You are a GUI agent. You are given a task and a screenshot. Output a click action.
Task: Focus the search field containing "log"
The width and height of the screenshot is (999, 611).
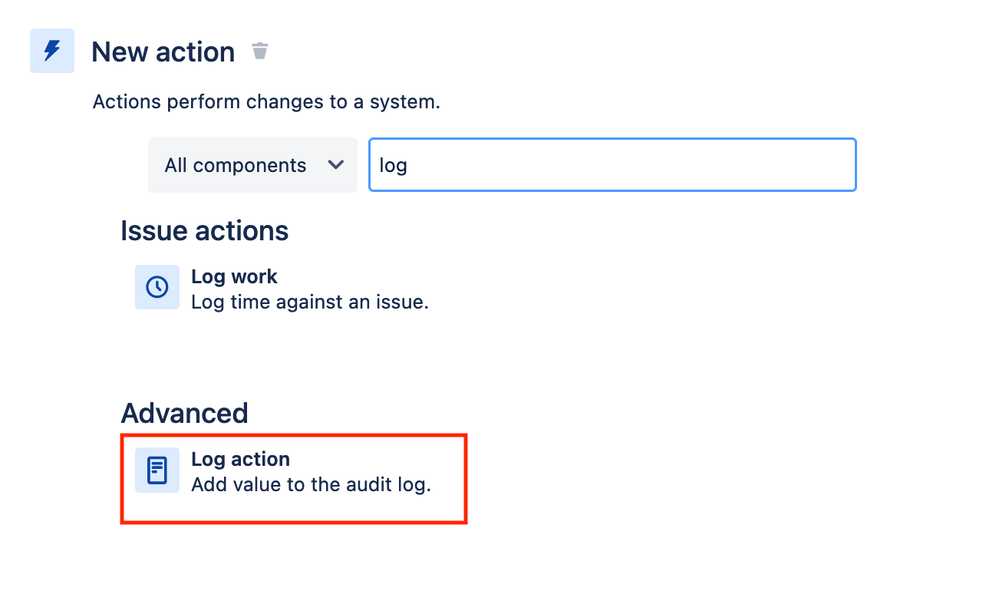coord(612,165)
